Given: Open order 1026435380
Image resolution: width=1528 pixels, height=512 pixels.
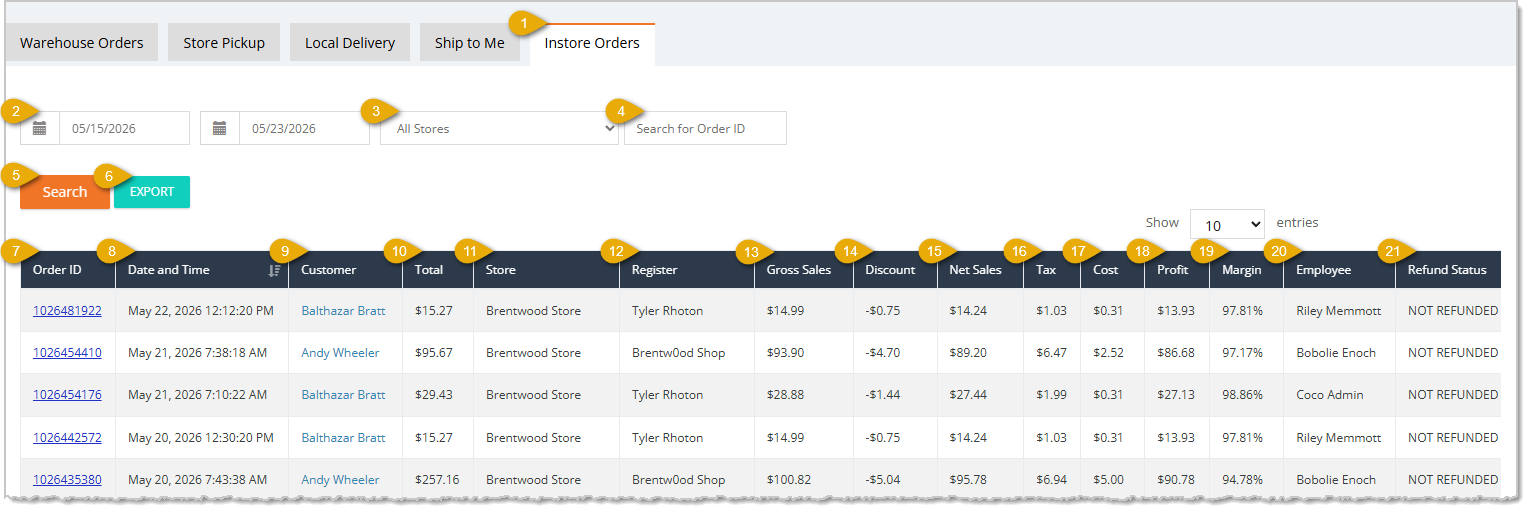Looking at the screenshot, I should click(67, 480).
